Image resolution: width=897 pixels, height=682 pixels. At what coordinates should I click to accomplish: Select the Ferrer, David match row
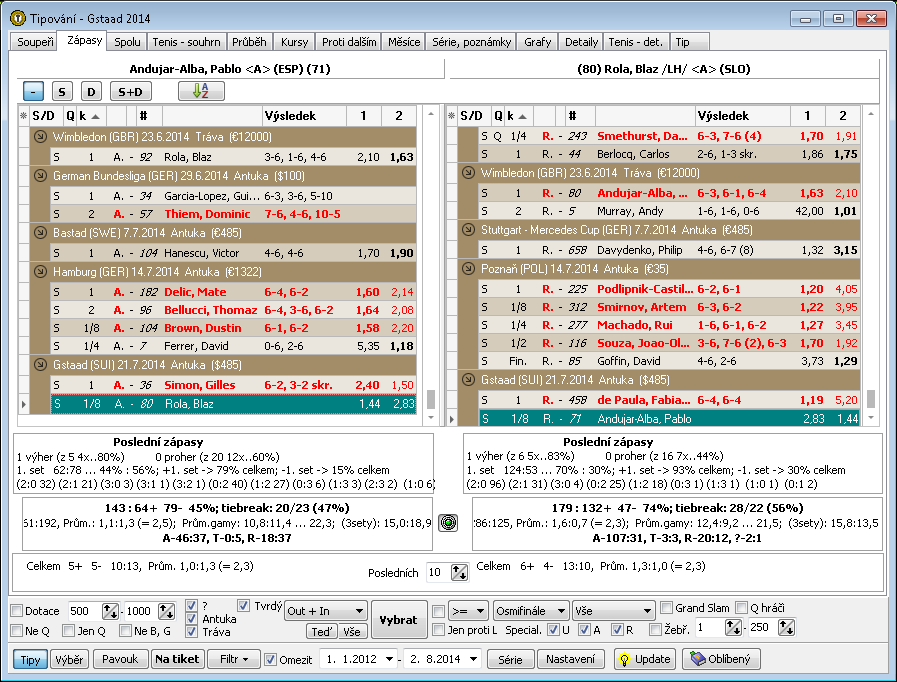(x=233, y=346)
